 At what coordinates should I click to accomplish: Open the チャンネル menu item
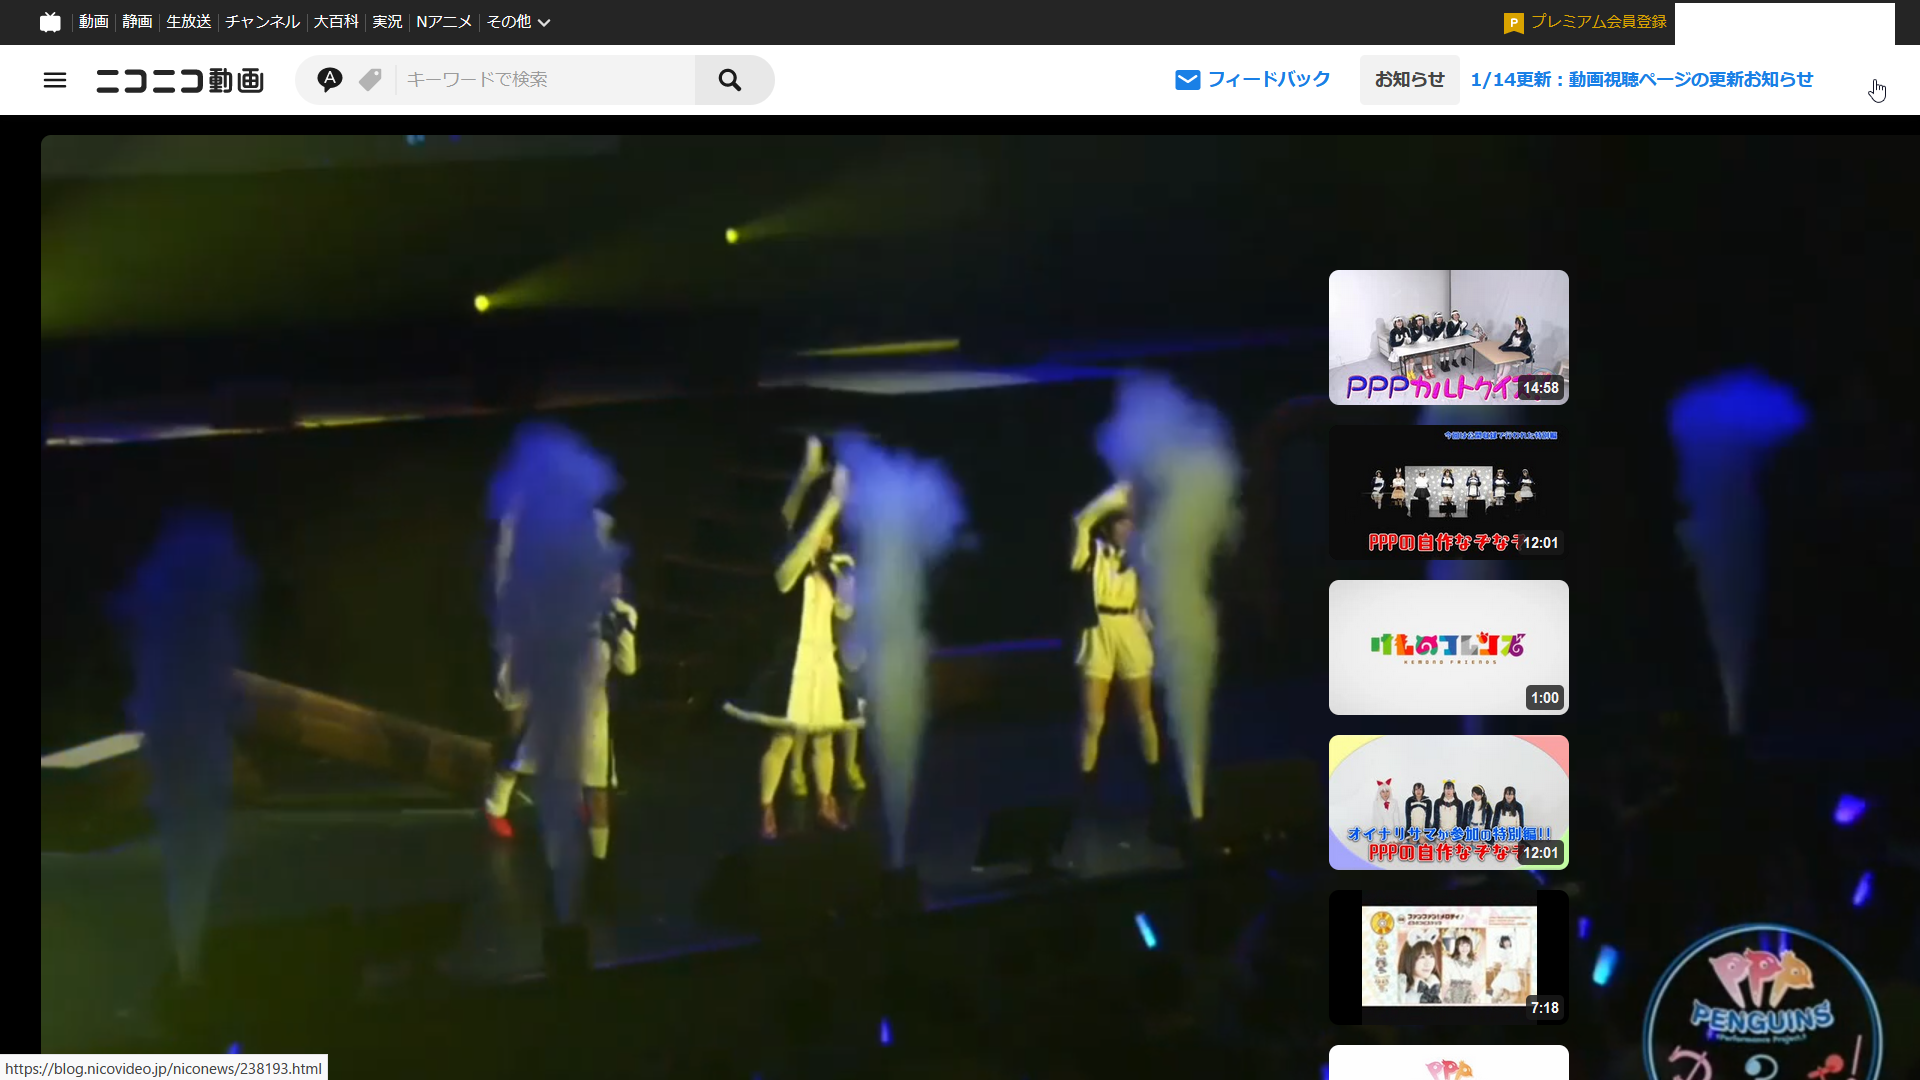click(x=262, y=22)
